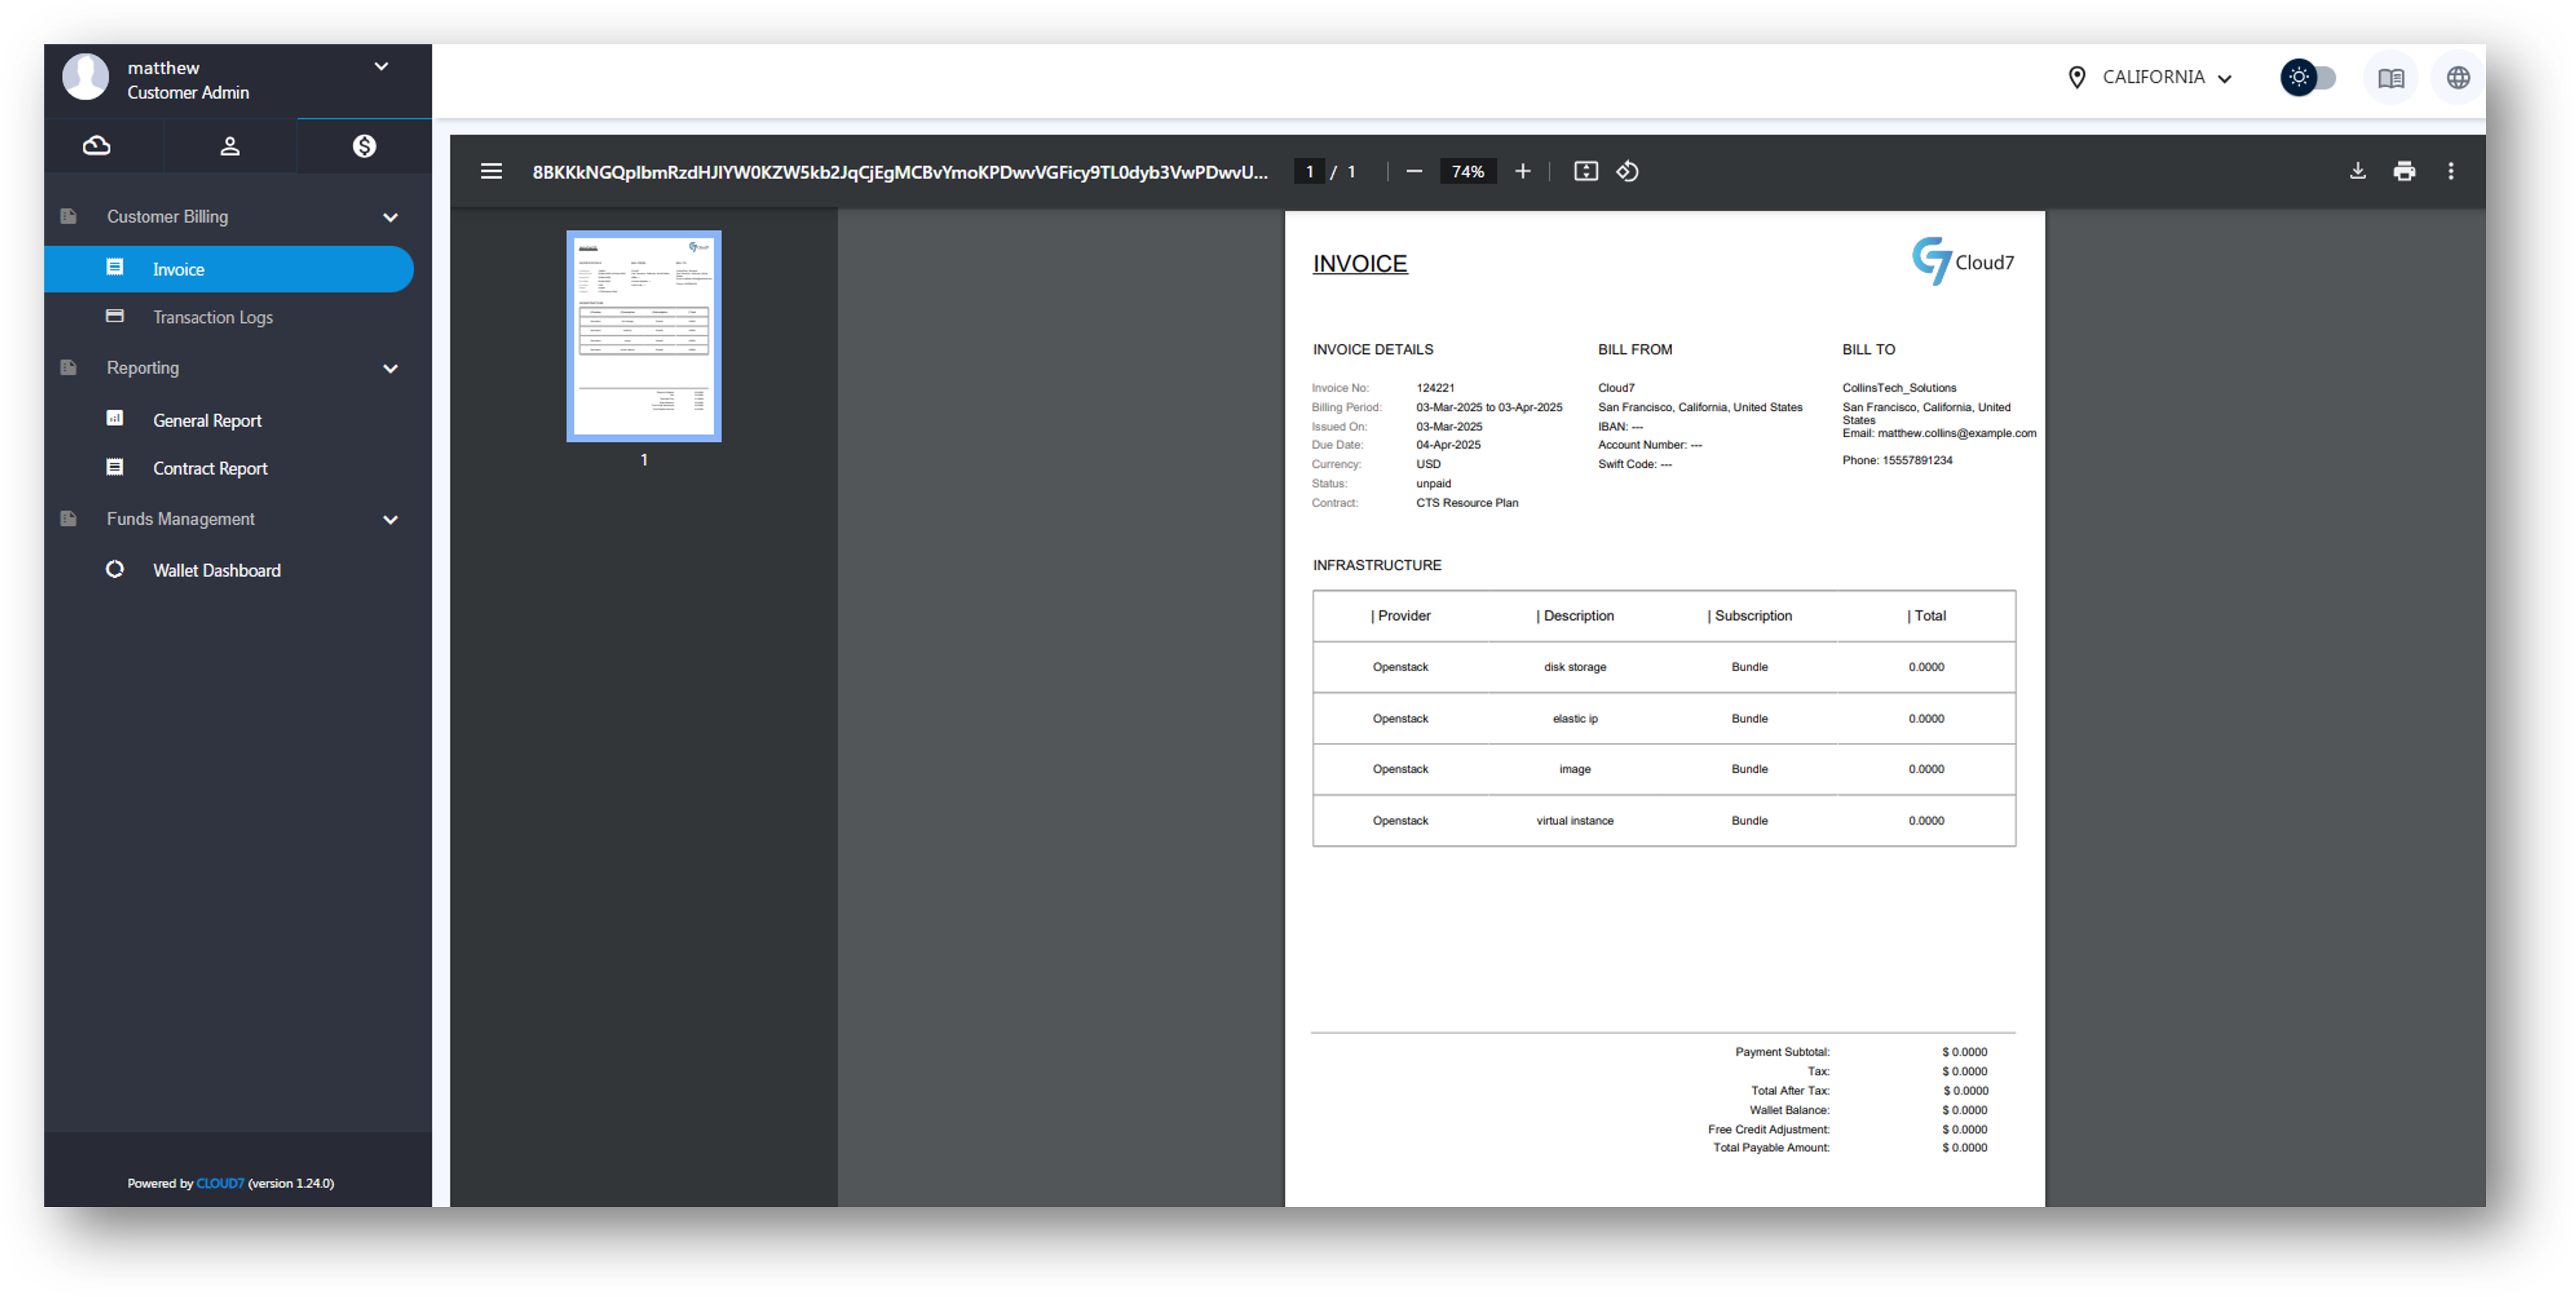This screenshot has width=2576, height=1297.
Task: Print the invoice document
Action: pos(2404,171)
